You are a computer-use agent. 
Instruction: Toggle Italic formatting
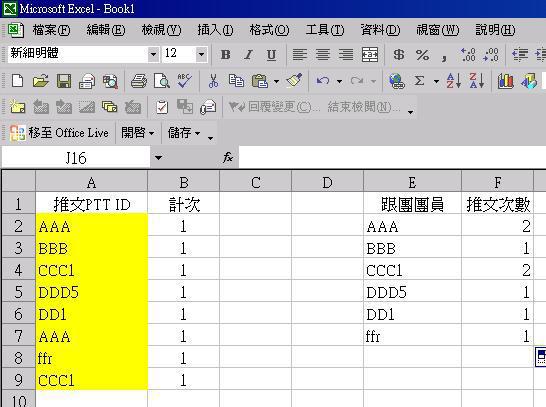tap(248, 55)
